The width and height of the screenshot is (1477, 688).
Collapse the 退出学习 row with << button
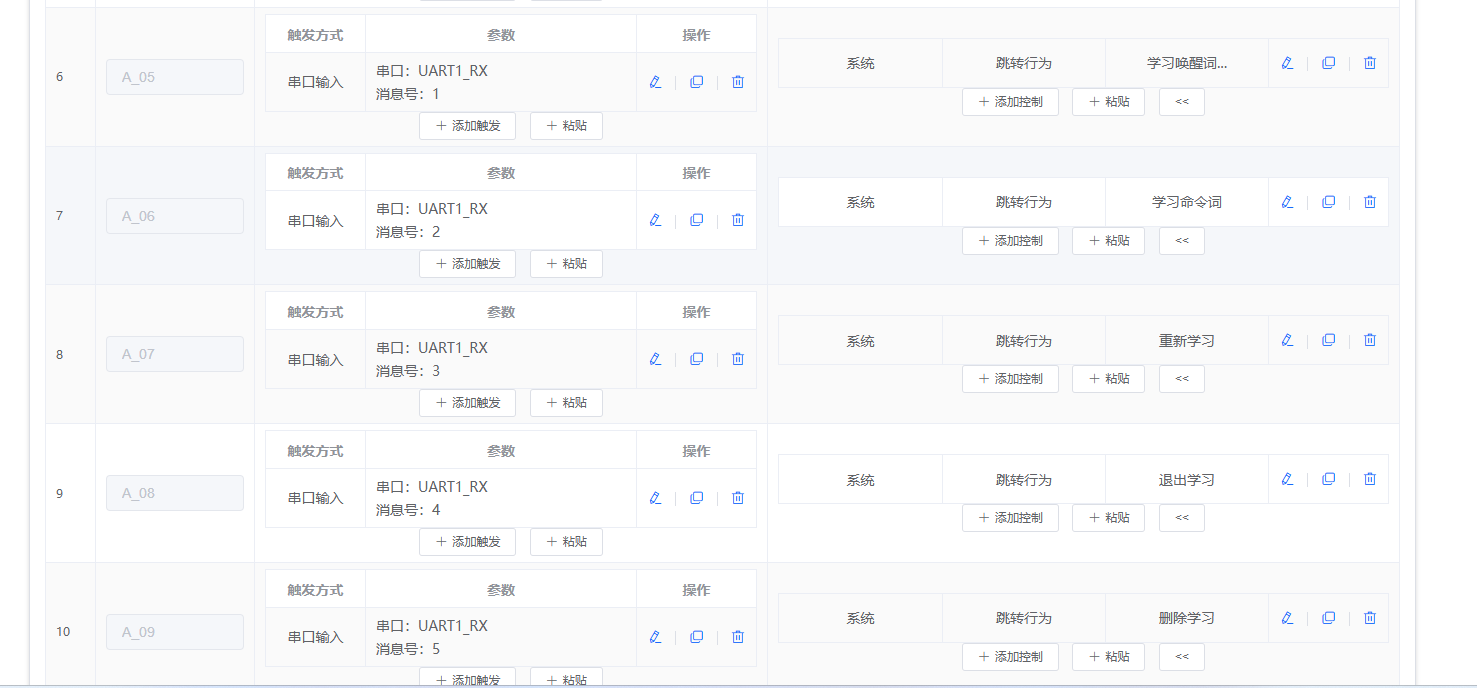tap(1181, 517)
